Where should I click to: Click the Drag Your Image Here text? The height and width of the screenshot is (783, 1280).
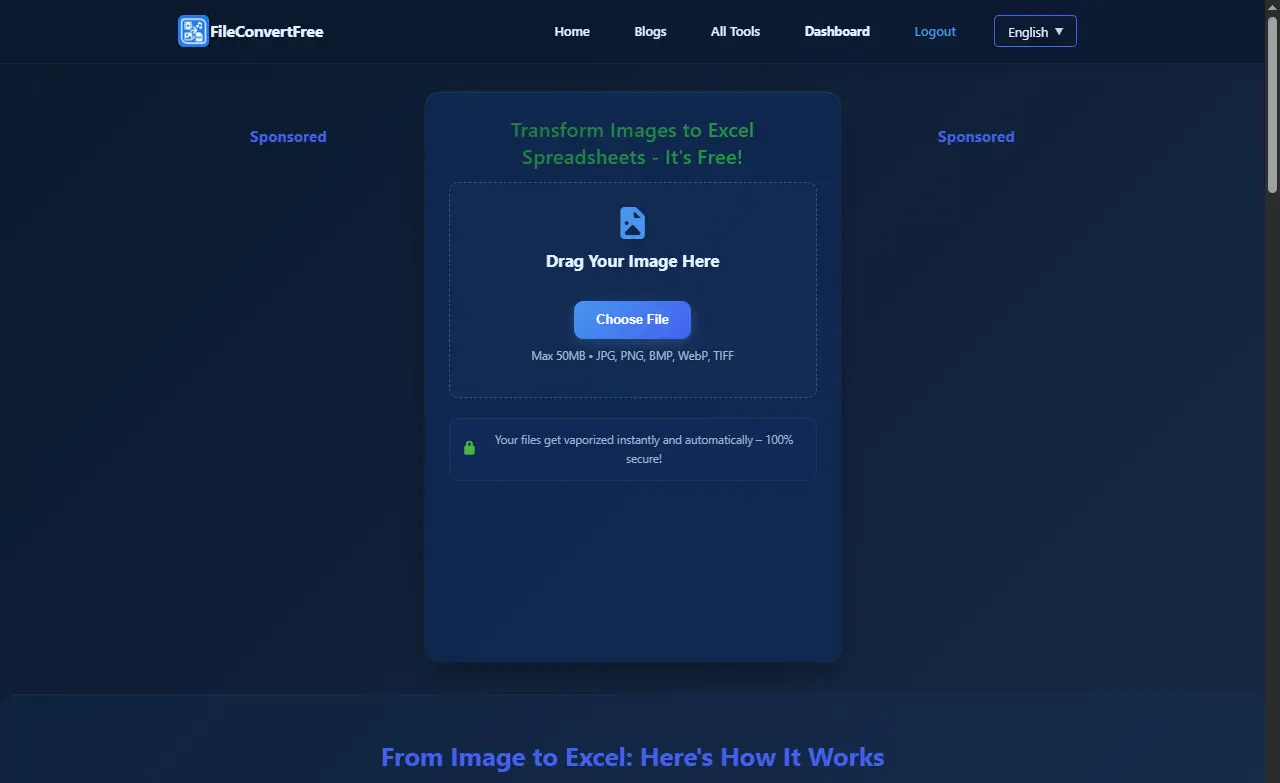[x=632, y=261]
